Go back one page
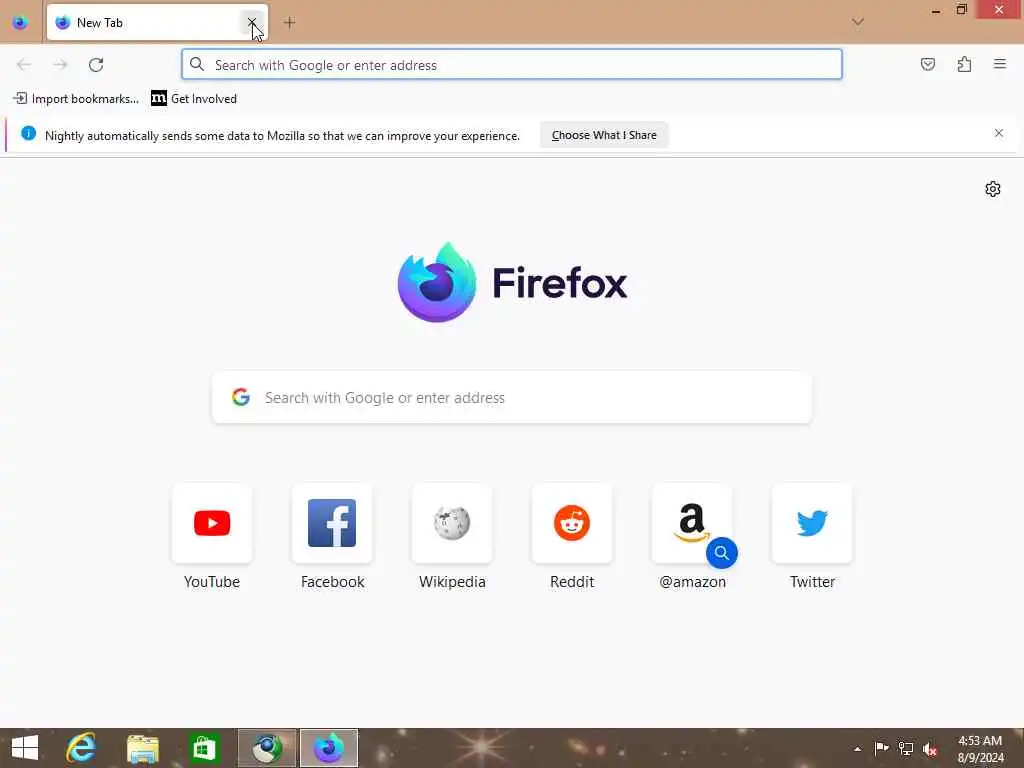The width and height of the screenshot is (1024, 768). click(24, 65)
